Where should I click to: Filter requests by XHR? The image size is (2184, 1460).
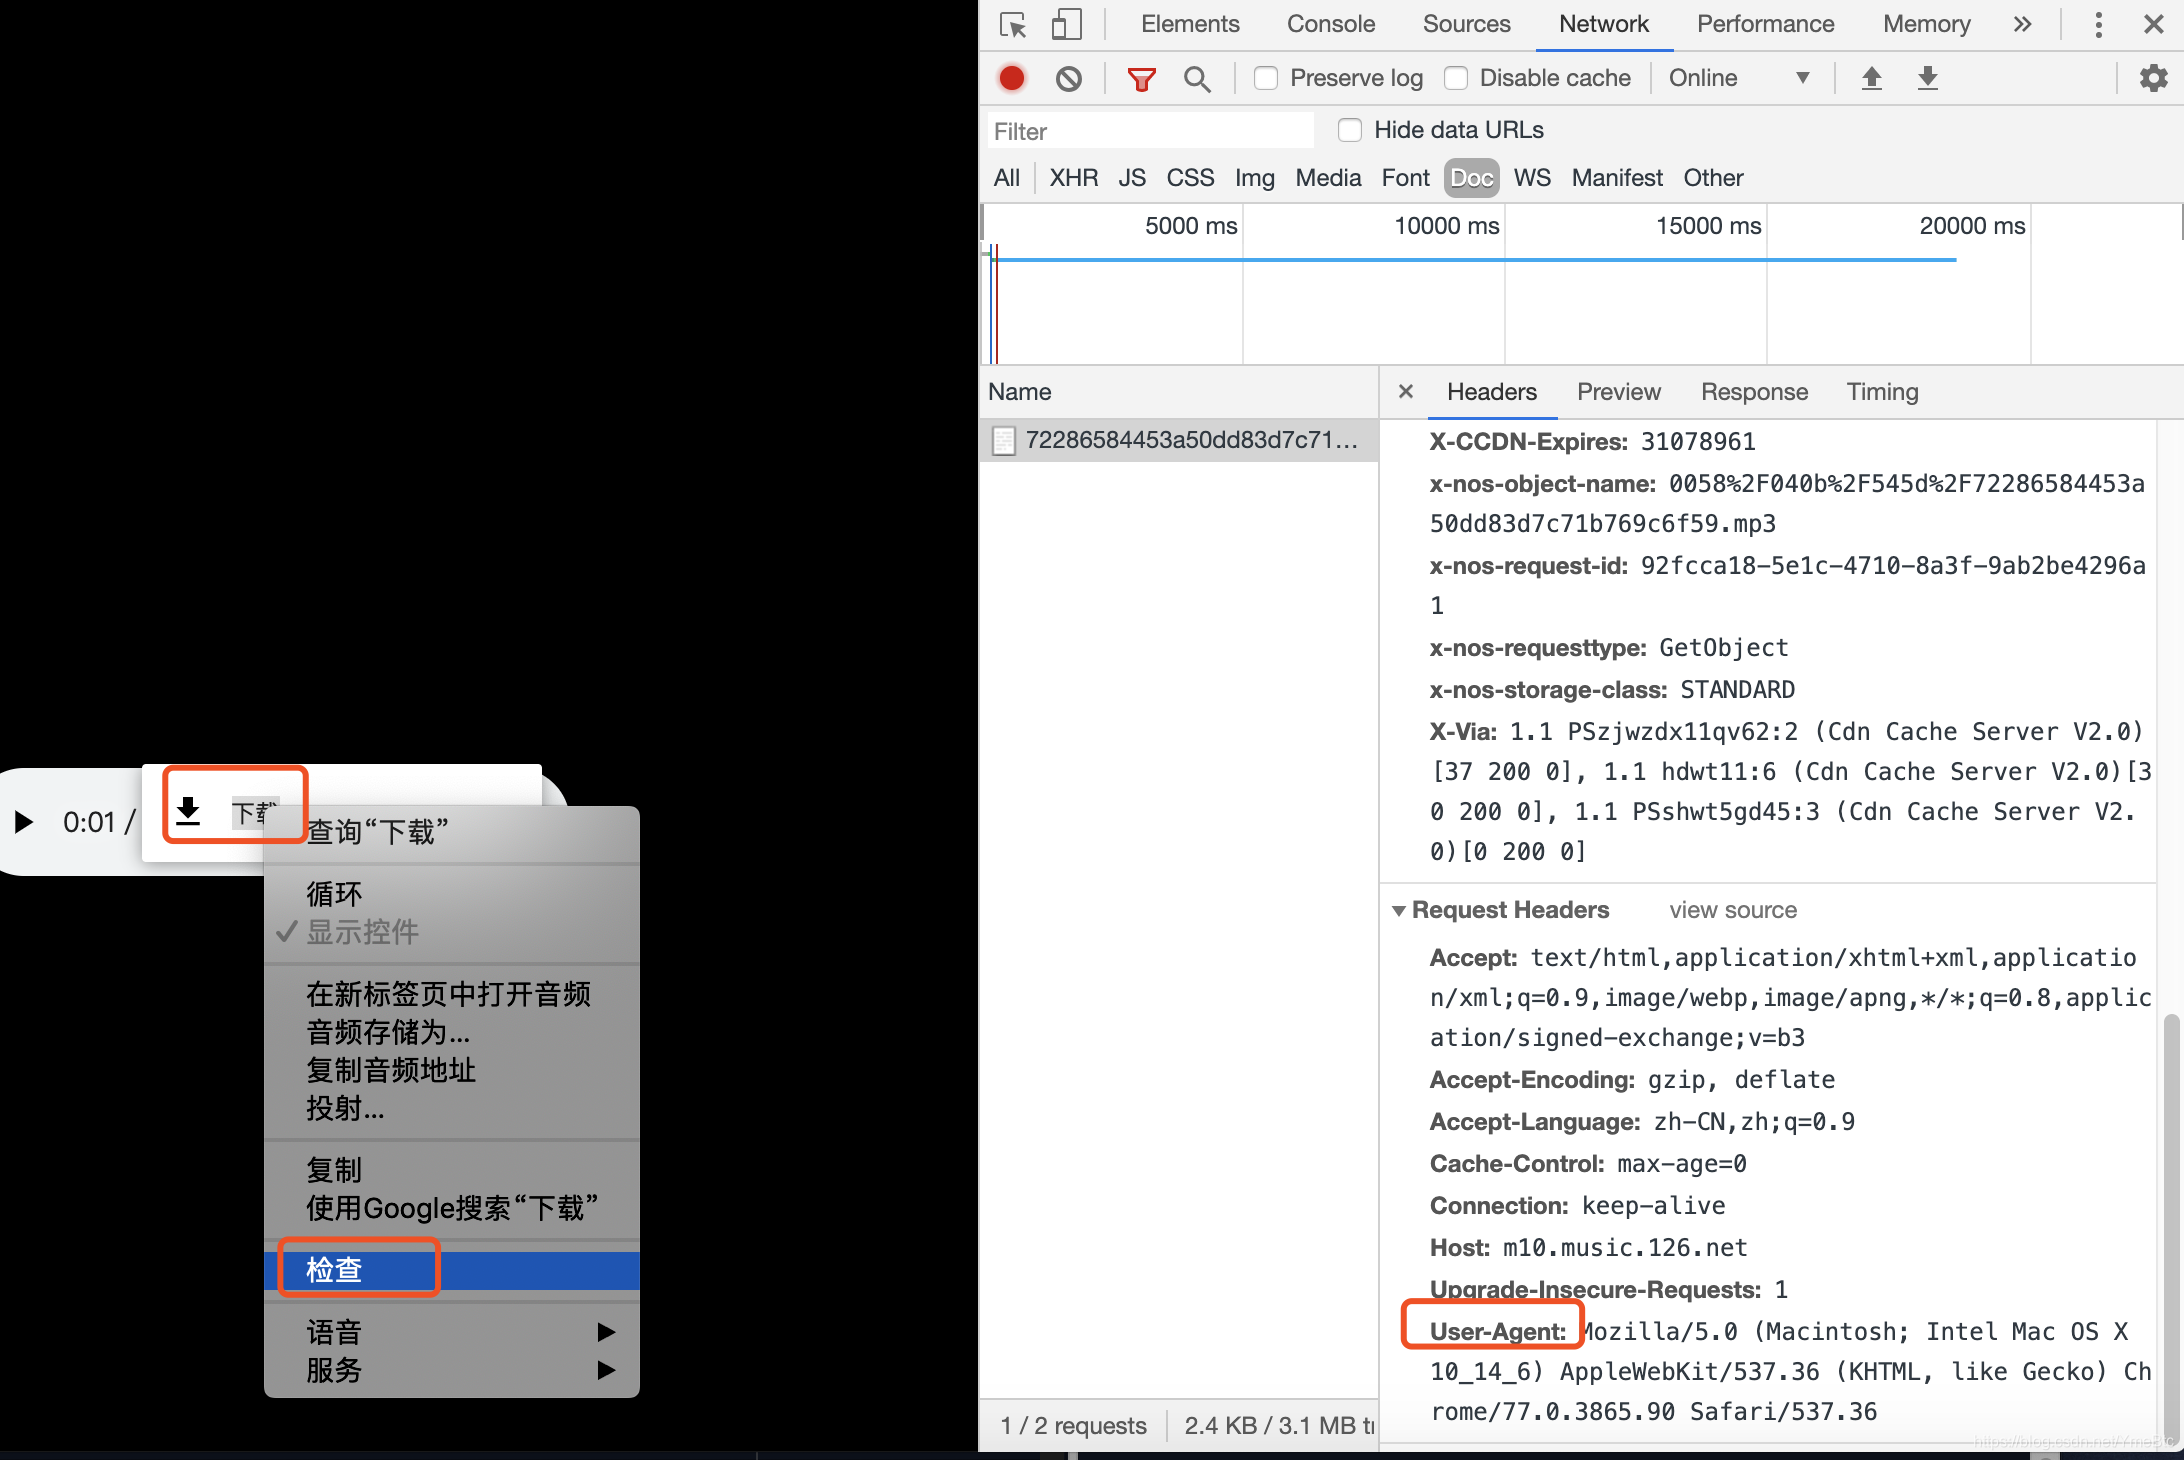[1074, 178]
